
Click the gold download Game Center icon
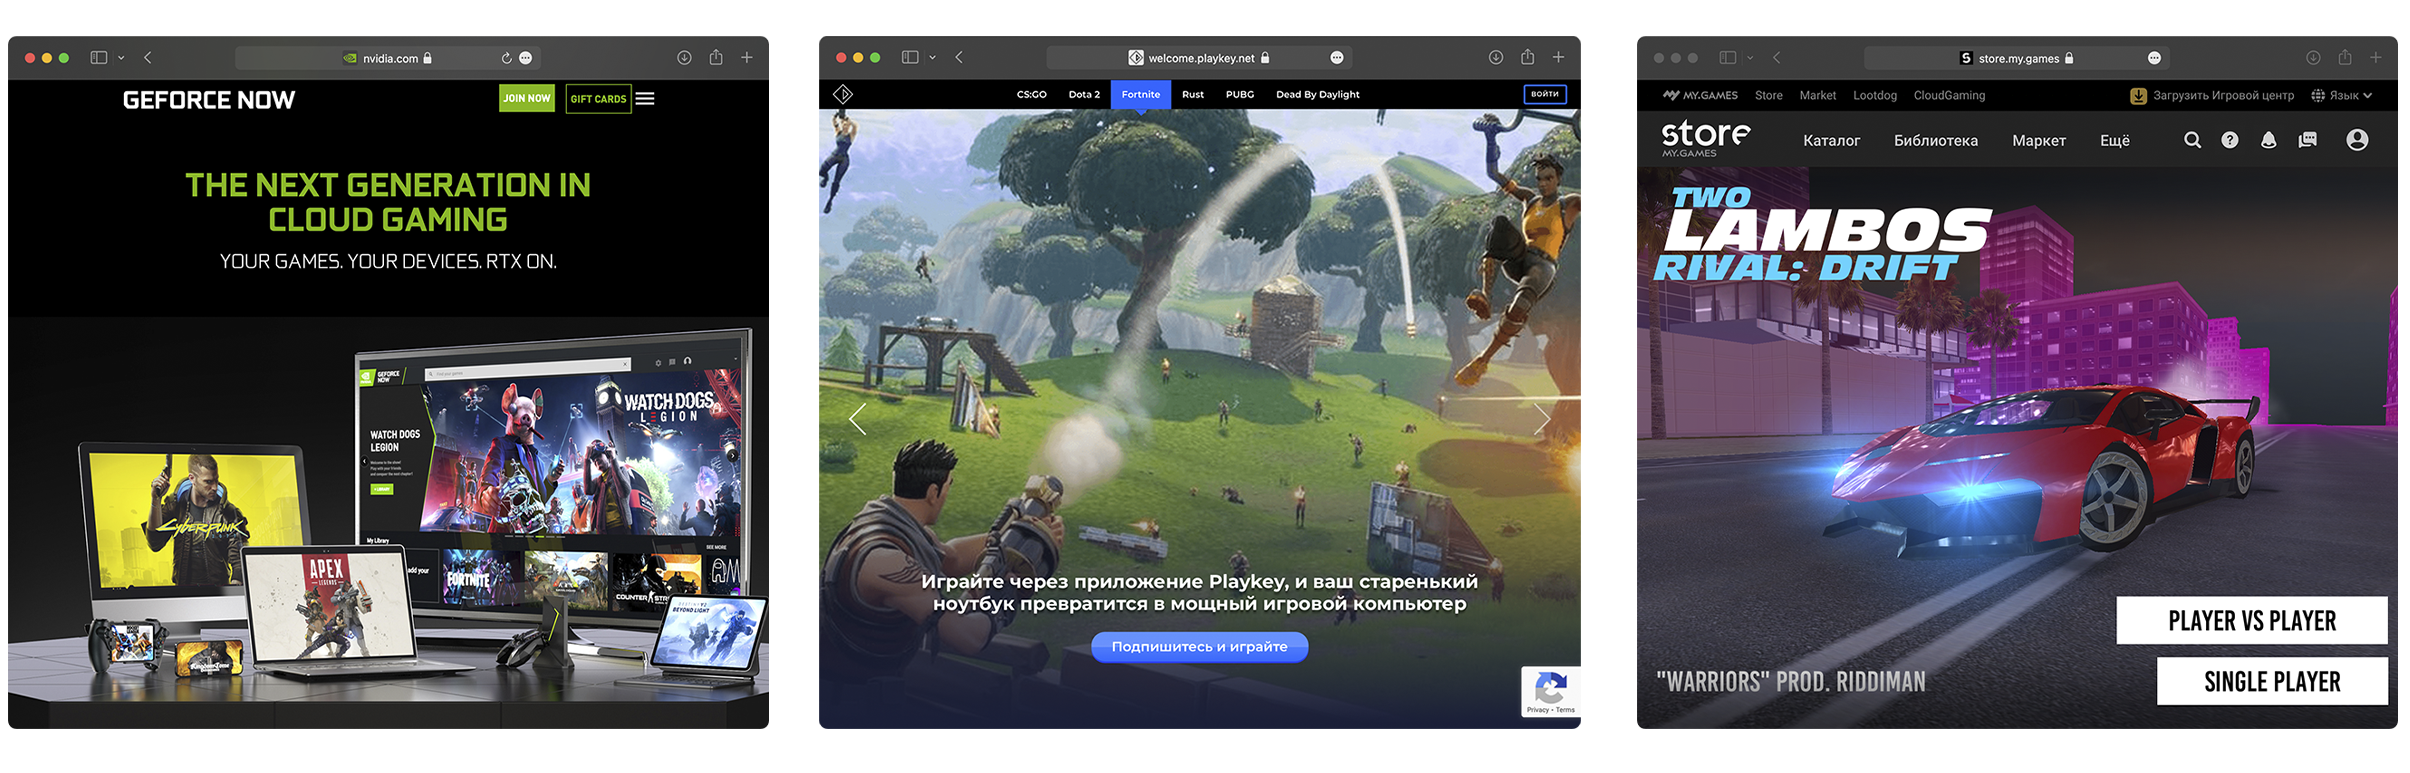[2138, 96]
